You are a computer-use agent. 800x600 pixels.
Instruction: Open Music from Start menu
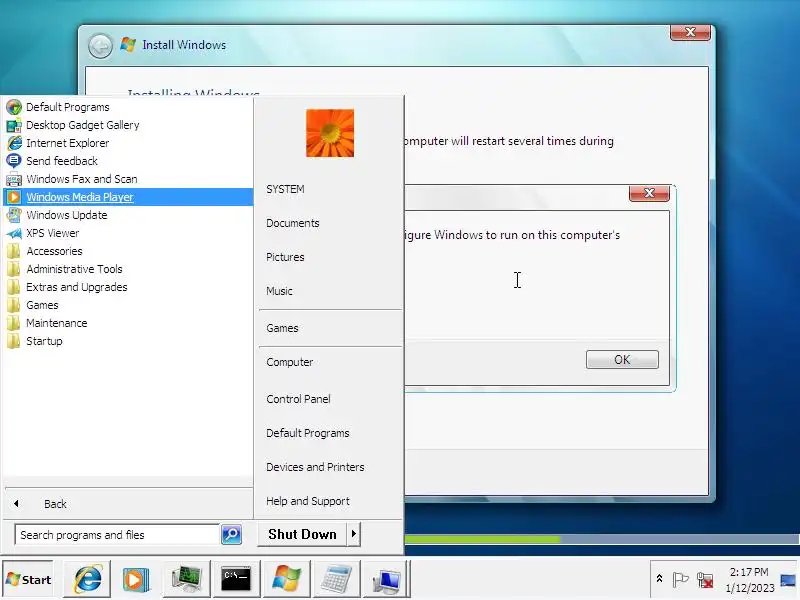(x=279, y=291)
